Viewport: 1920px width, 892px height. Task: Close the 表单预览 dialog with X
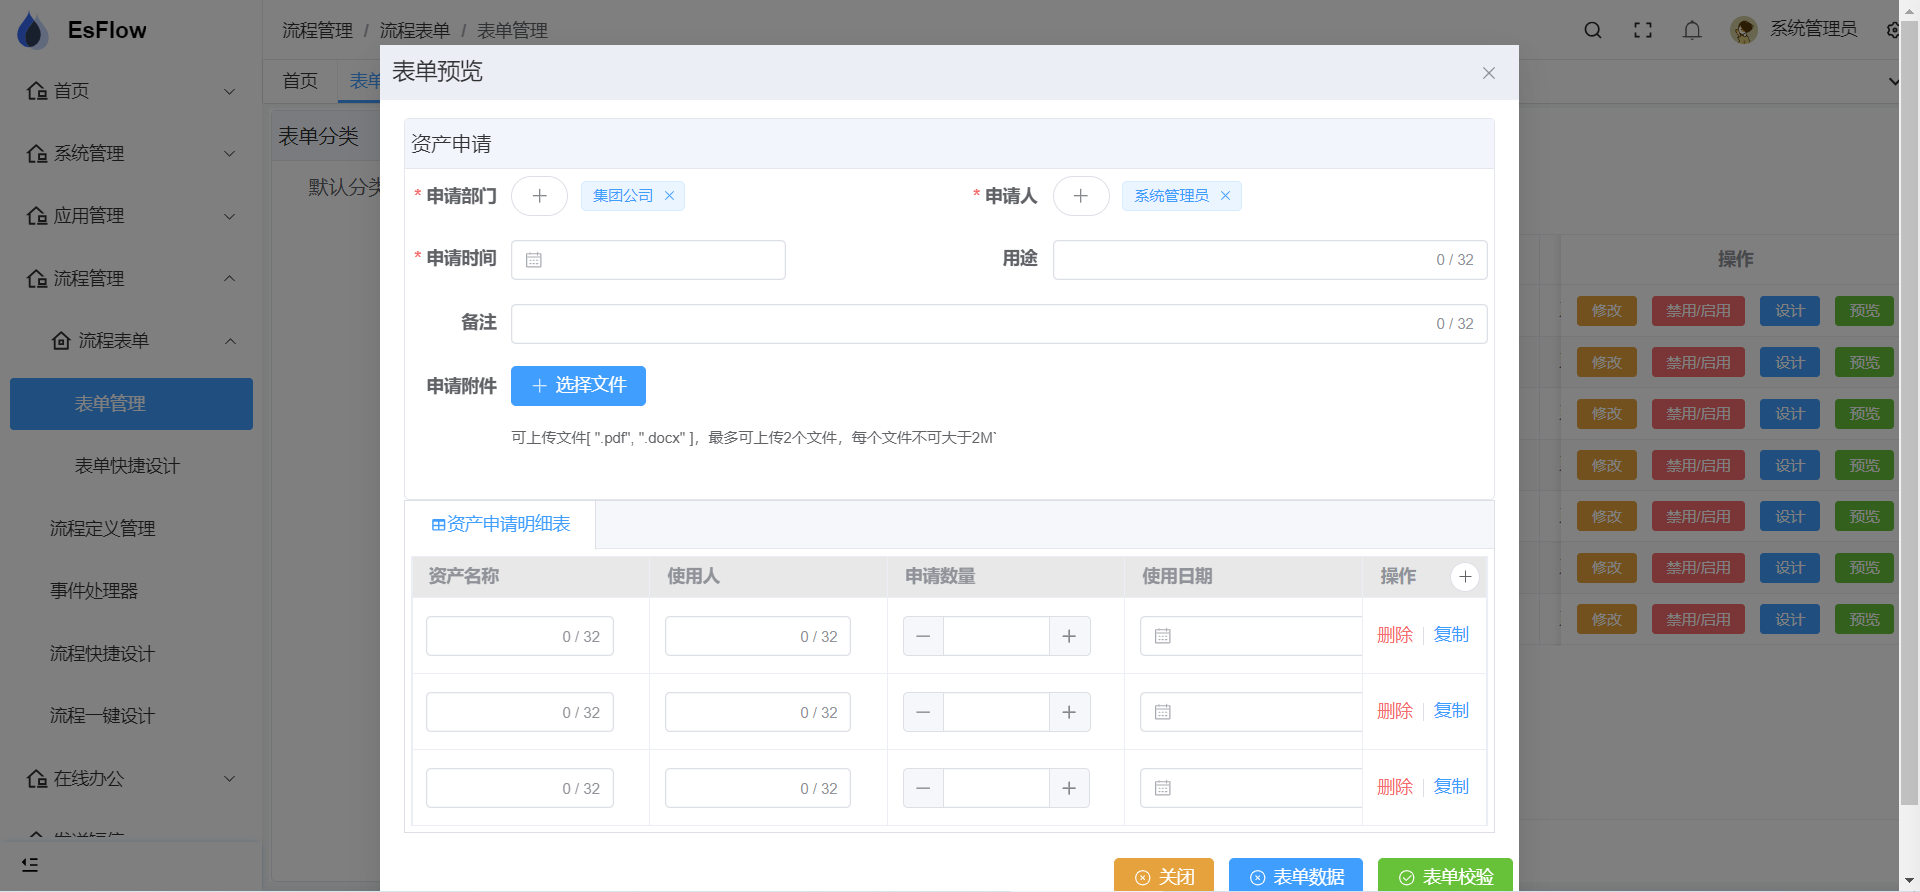point(1489,73)
